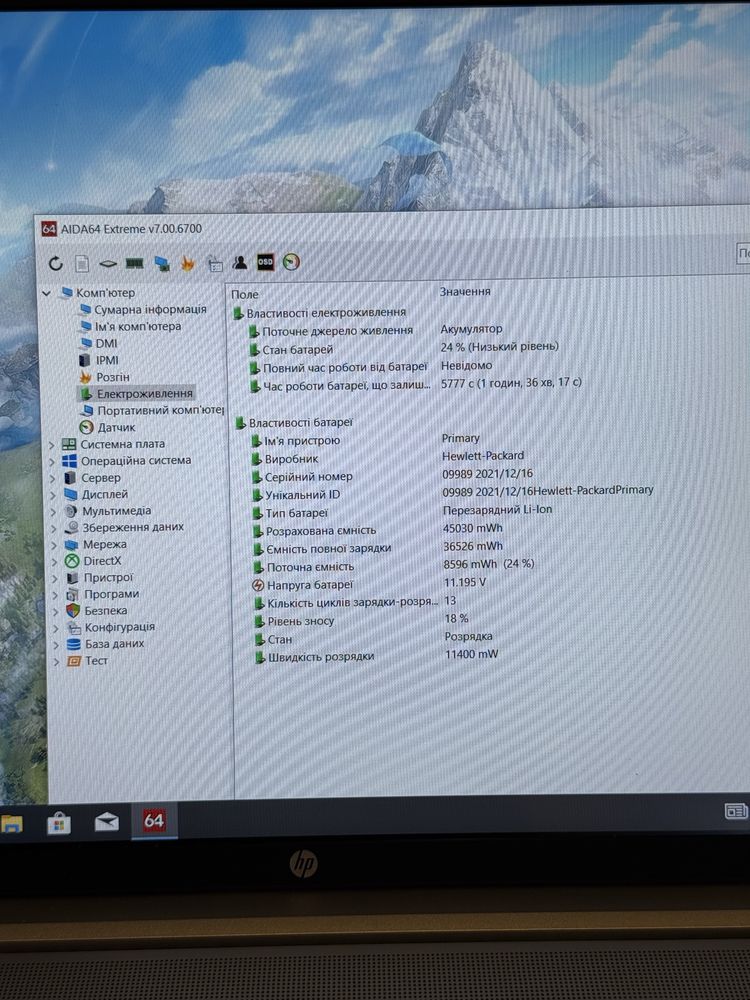Open the gauge sensor panel icon

tap(291, 262)
